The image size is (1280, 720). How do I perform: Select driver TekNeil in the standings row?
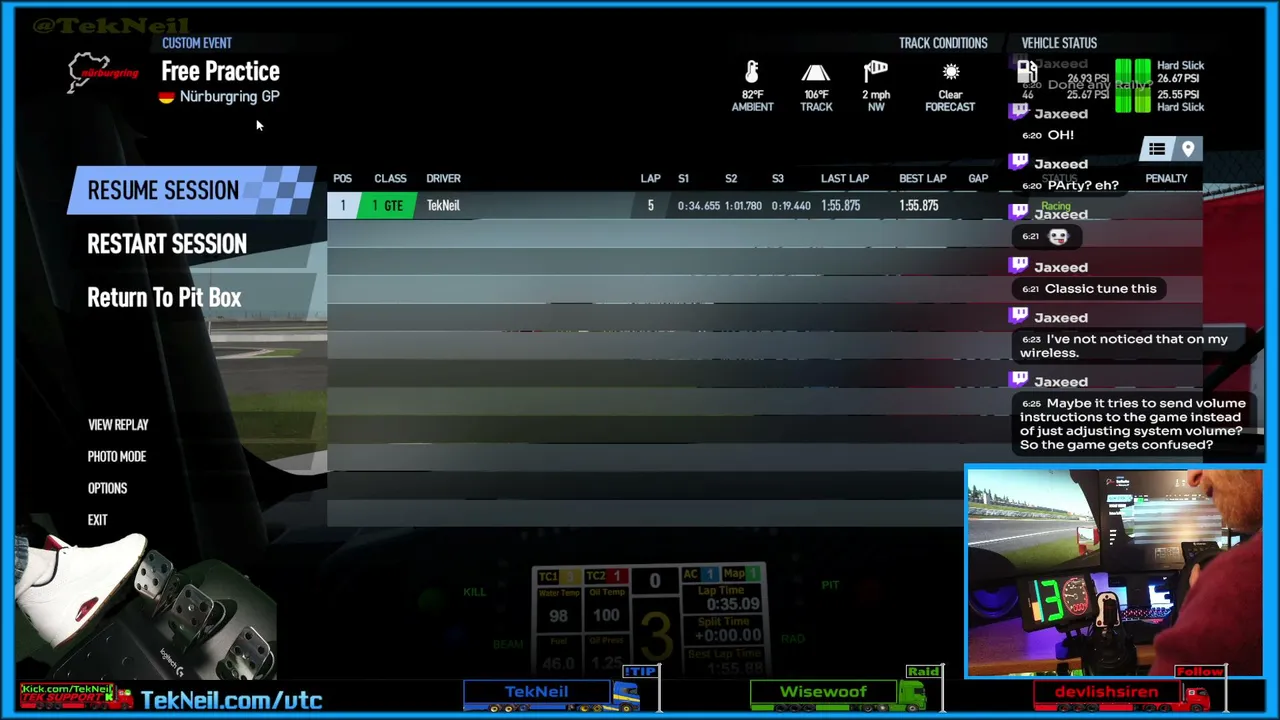coord(443,206)
